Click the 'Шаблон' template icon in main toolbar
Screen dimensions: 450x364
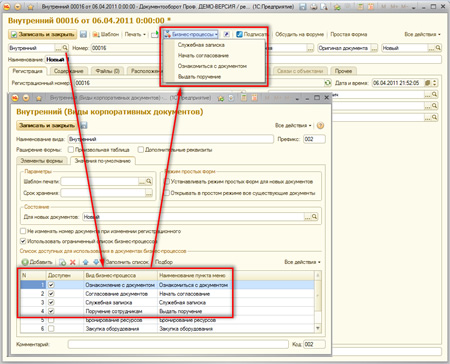click(96, 34)
